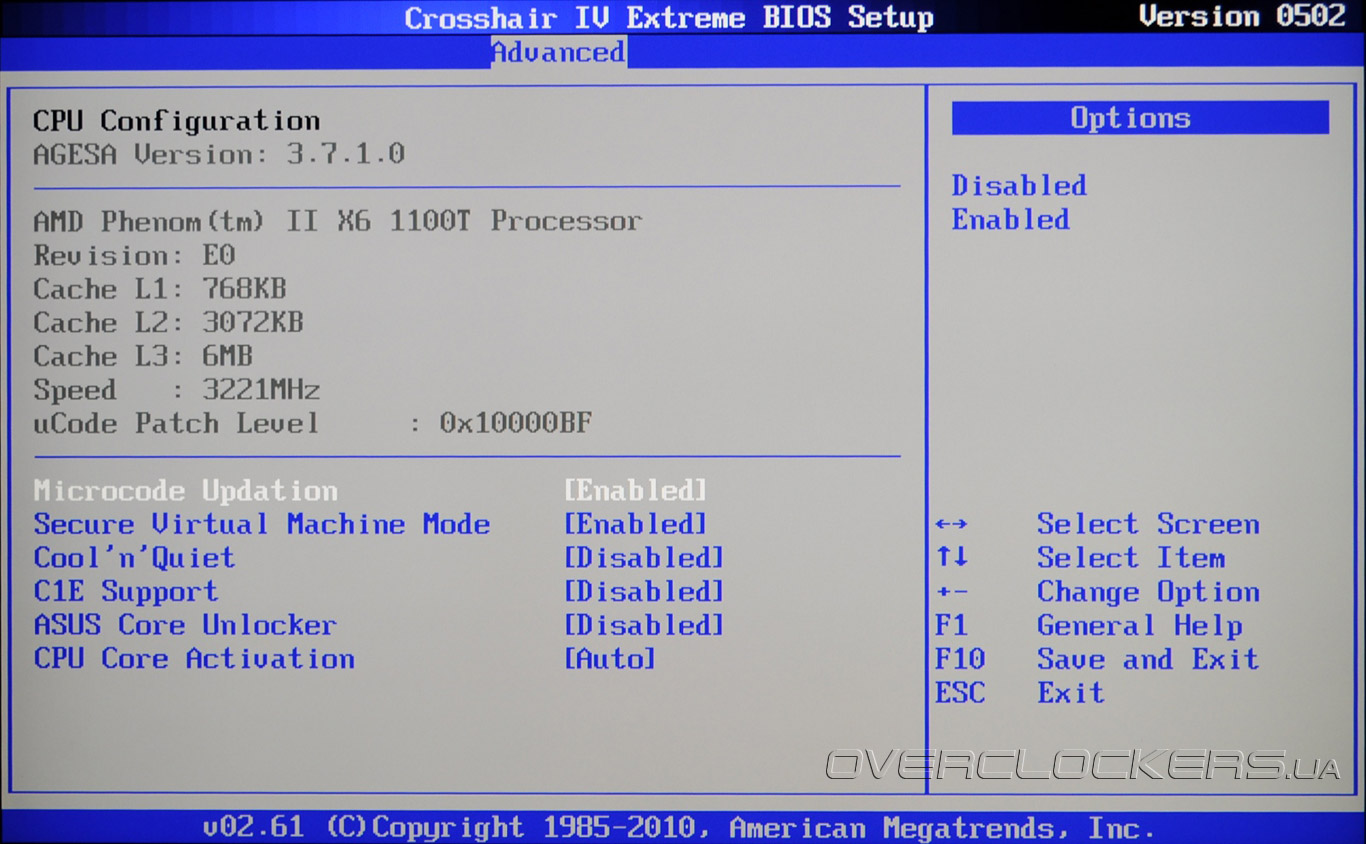Click the Select Screen help text
Viewport: 1366px width, 844px height.
[x=1148, y=524]
